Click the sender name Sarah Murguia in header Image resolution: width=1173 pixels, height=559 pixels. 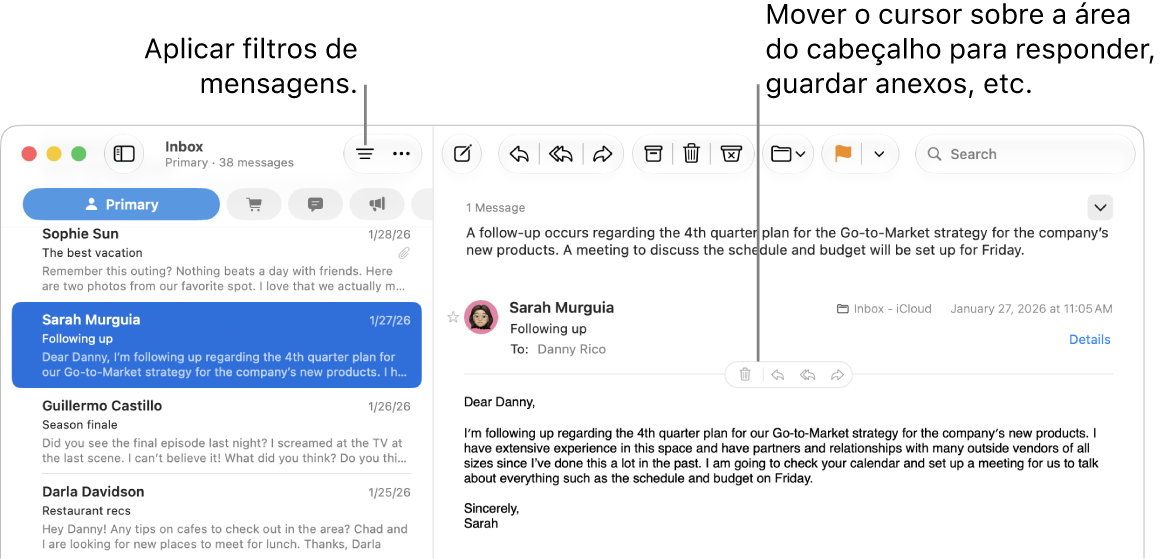tap(562, 308)
